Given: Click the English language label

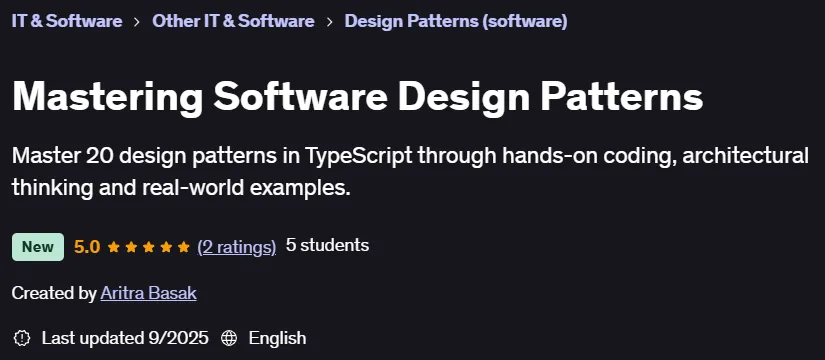Looking at the screenshot, I should [277, 338].
